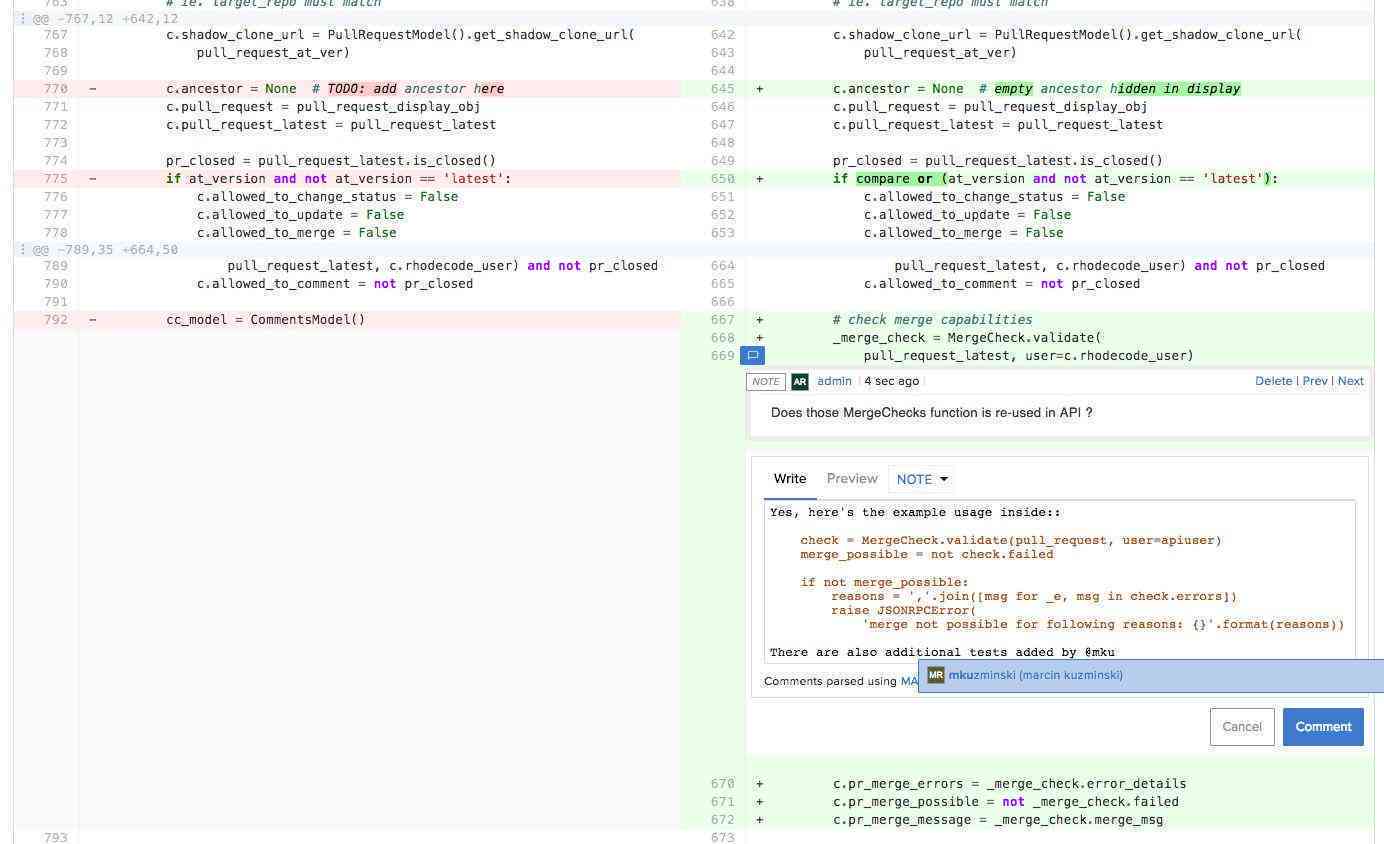Click the NOTE badge on admin's comment
Viewport: 1384px width, 844px height.
[x=766, y=381]
